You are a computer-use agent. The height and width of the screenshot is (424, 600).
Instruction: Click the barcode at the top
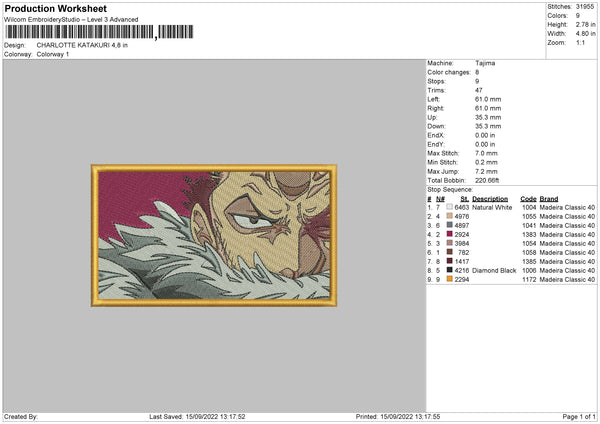[99, 32]
